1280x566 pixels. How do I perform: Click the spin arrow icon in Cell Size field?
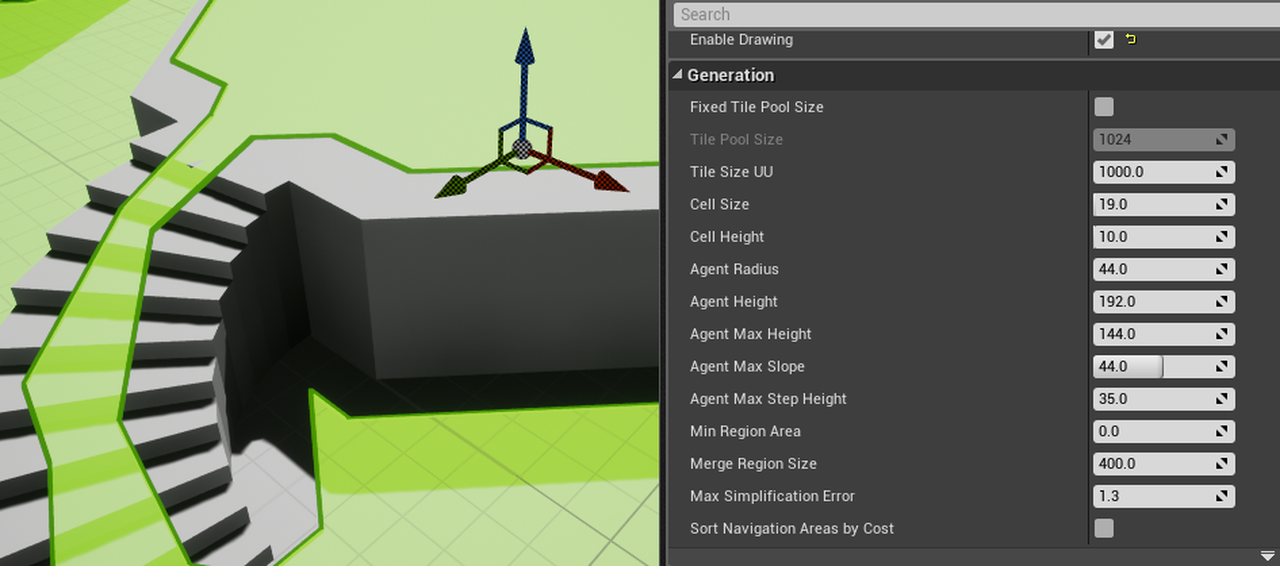1221,204
